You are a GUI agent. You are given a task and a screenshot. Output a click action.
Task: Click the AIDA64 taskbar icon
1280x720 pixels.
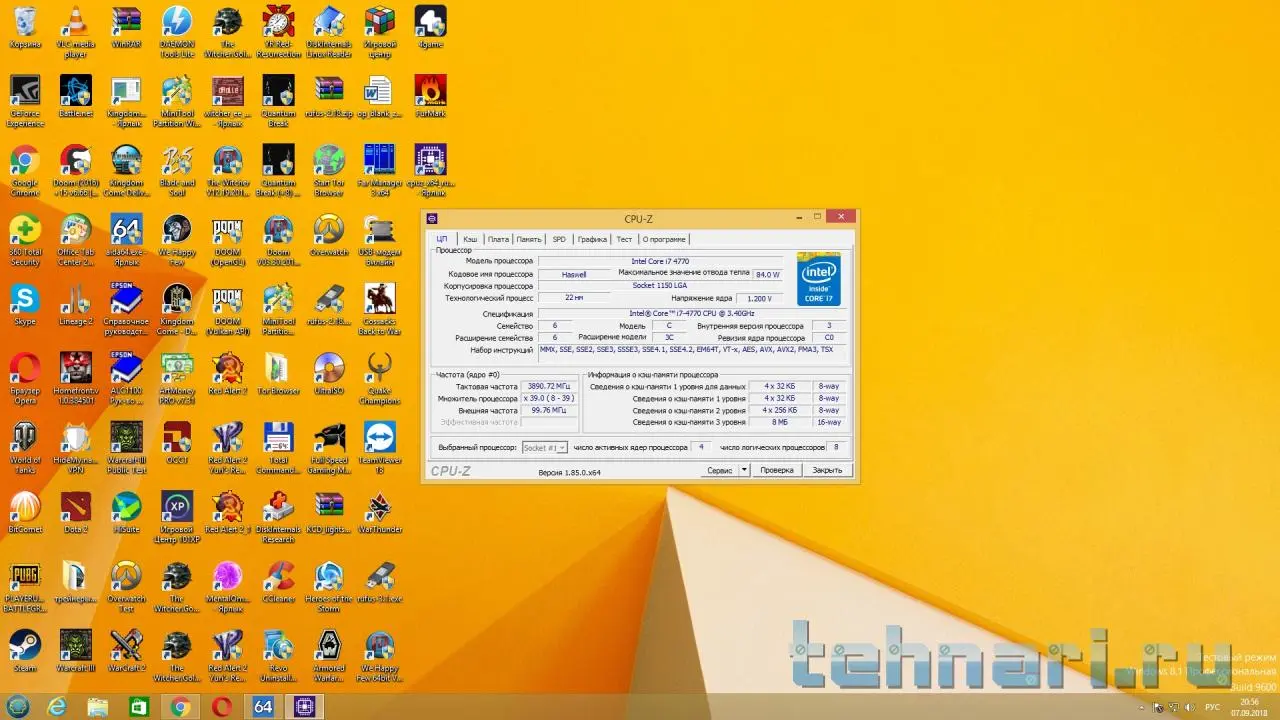coord(263,707)
